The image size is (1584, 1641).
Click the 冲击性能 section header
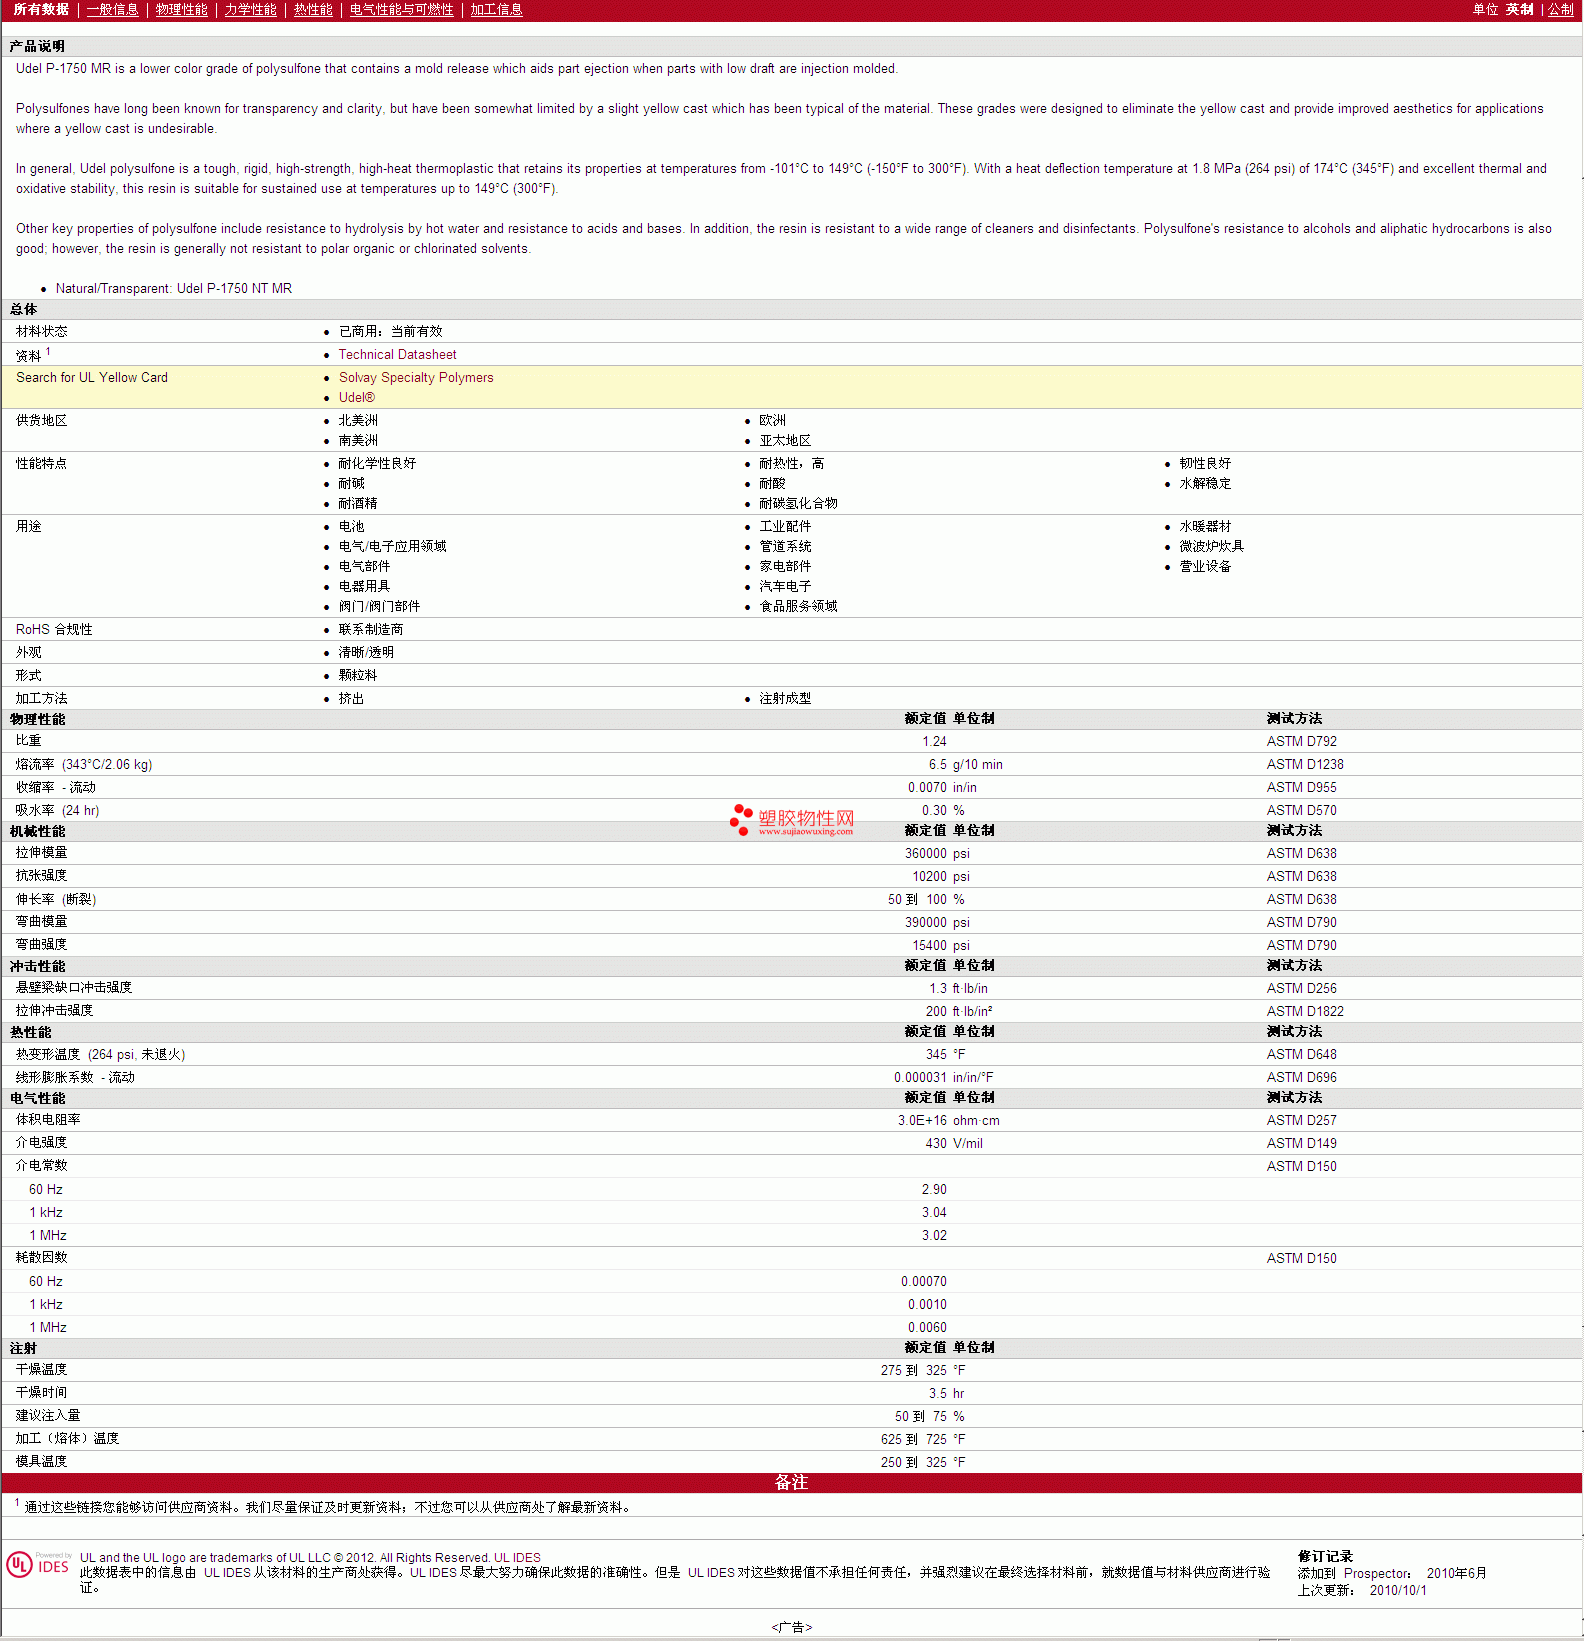pyautogui.click(x=37, y=967)
